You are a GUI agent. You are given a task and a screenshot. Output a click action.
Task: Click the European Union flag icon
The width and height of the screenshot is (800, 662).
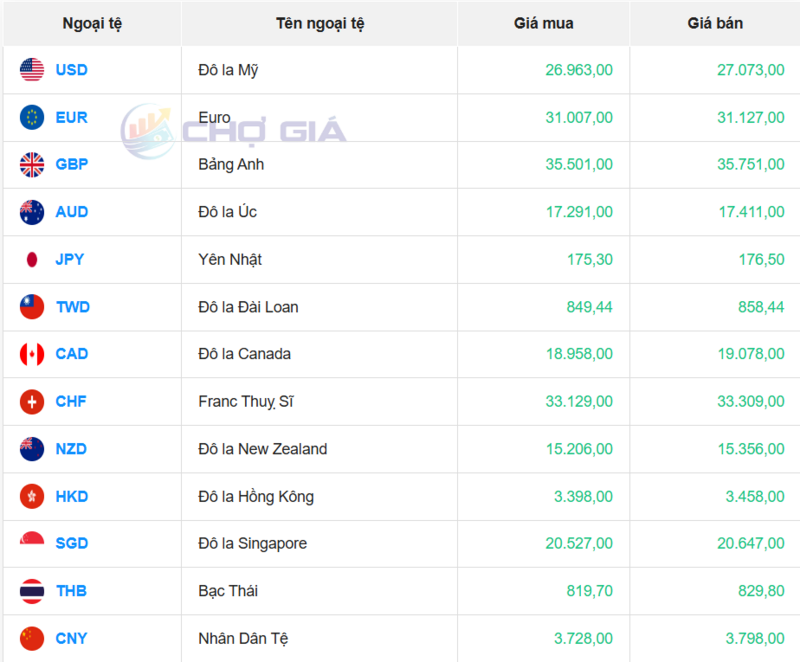click(x=32, y=117)
